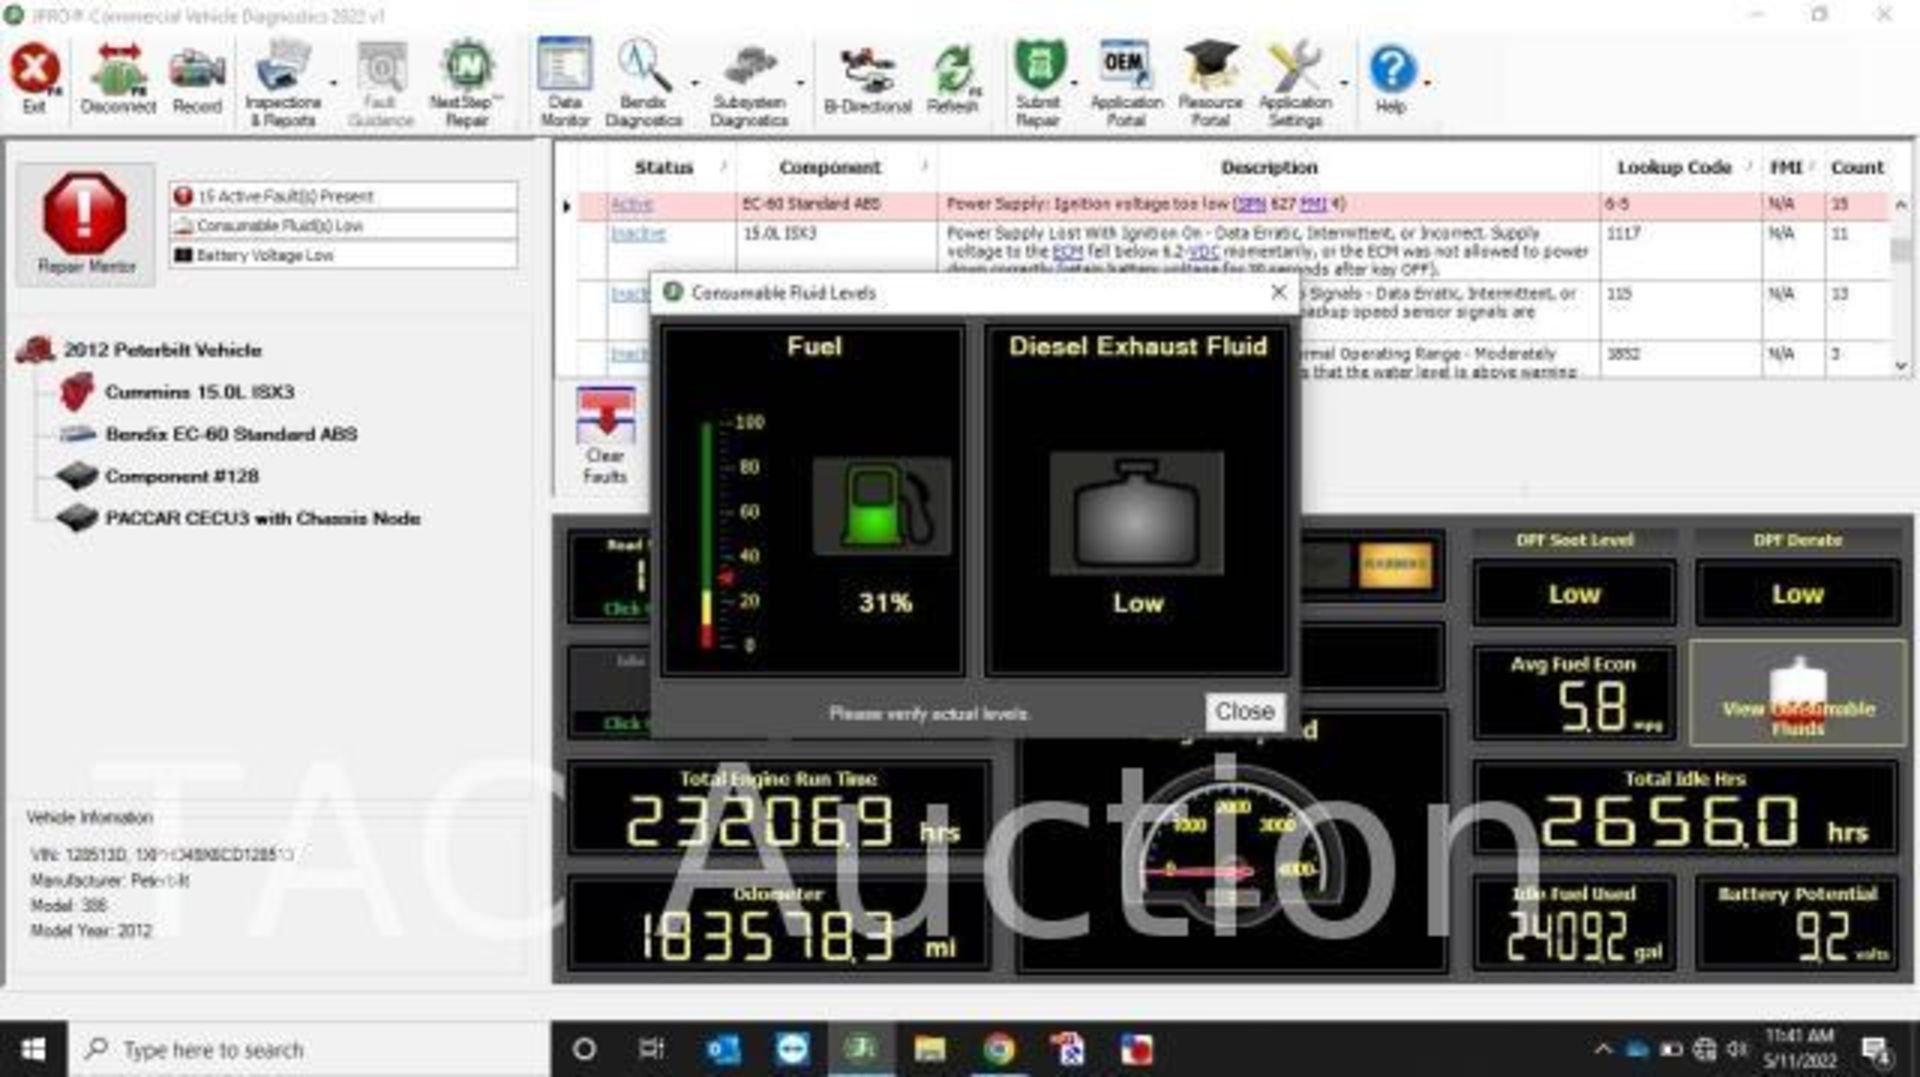Click the Submit Repair icon

(1038, 84)
